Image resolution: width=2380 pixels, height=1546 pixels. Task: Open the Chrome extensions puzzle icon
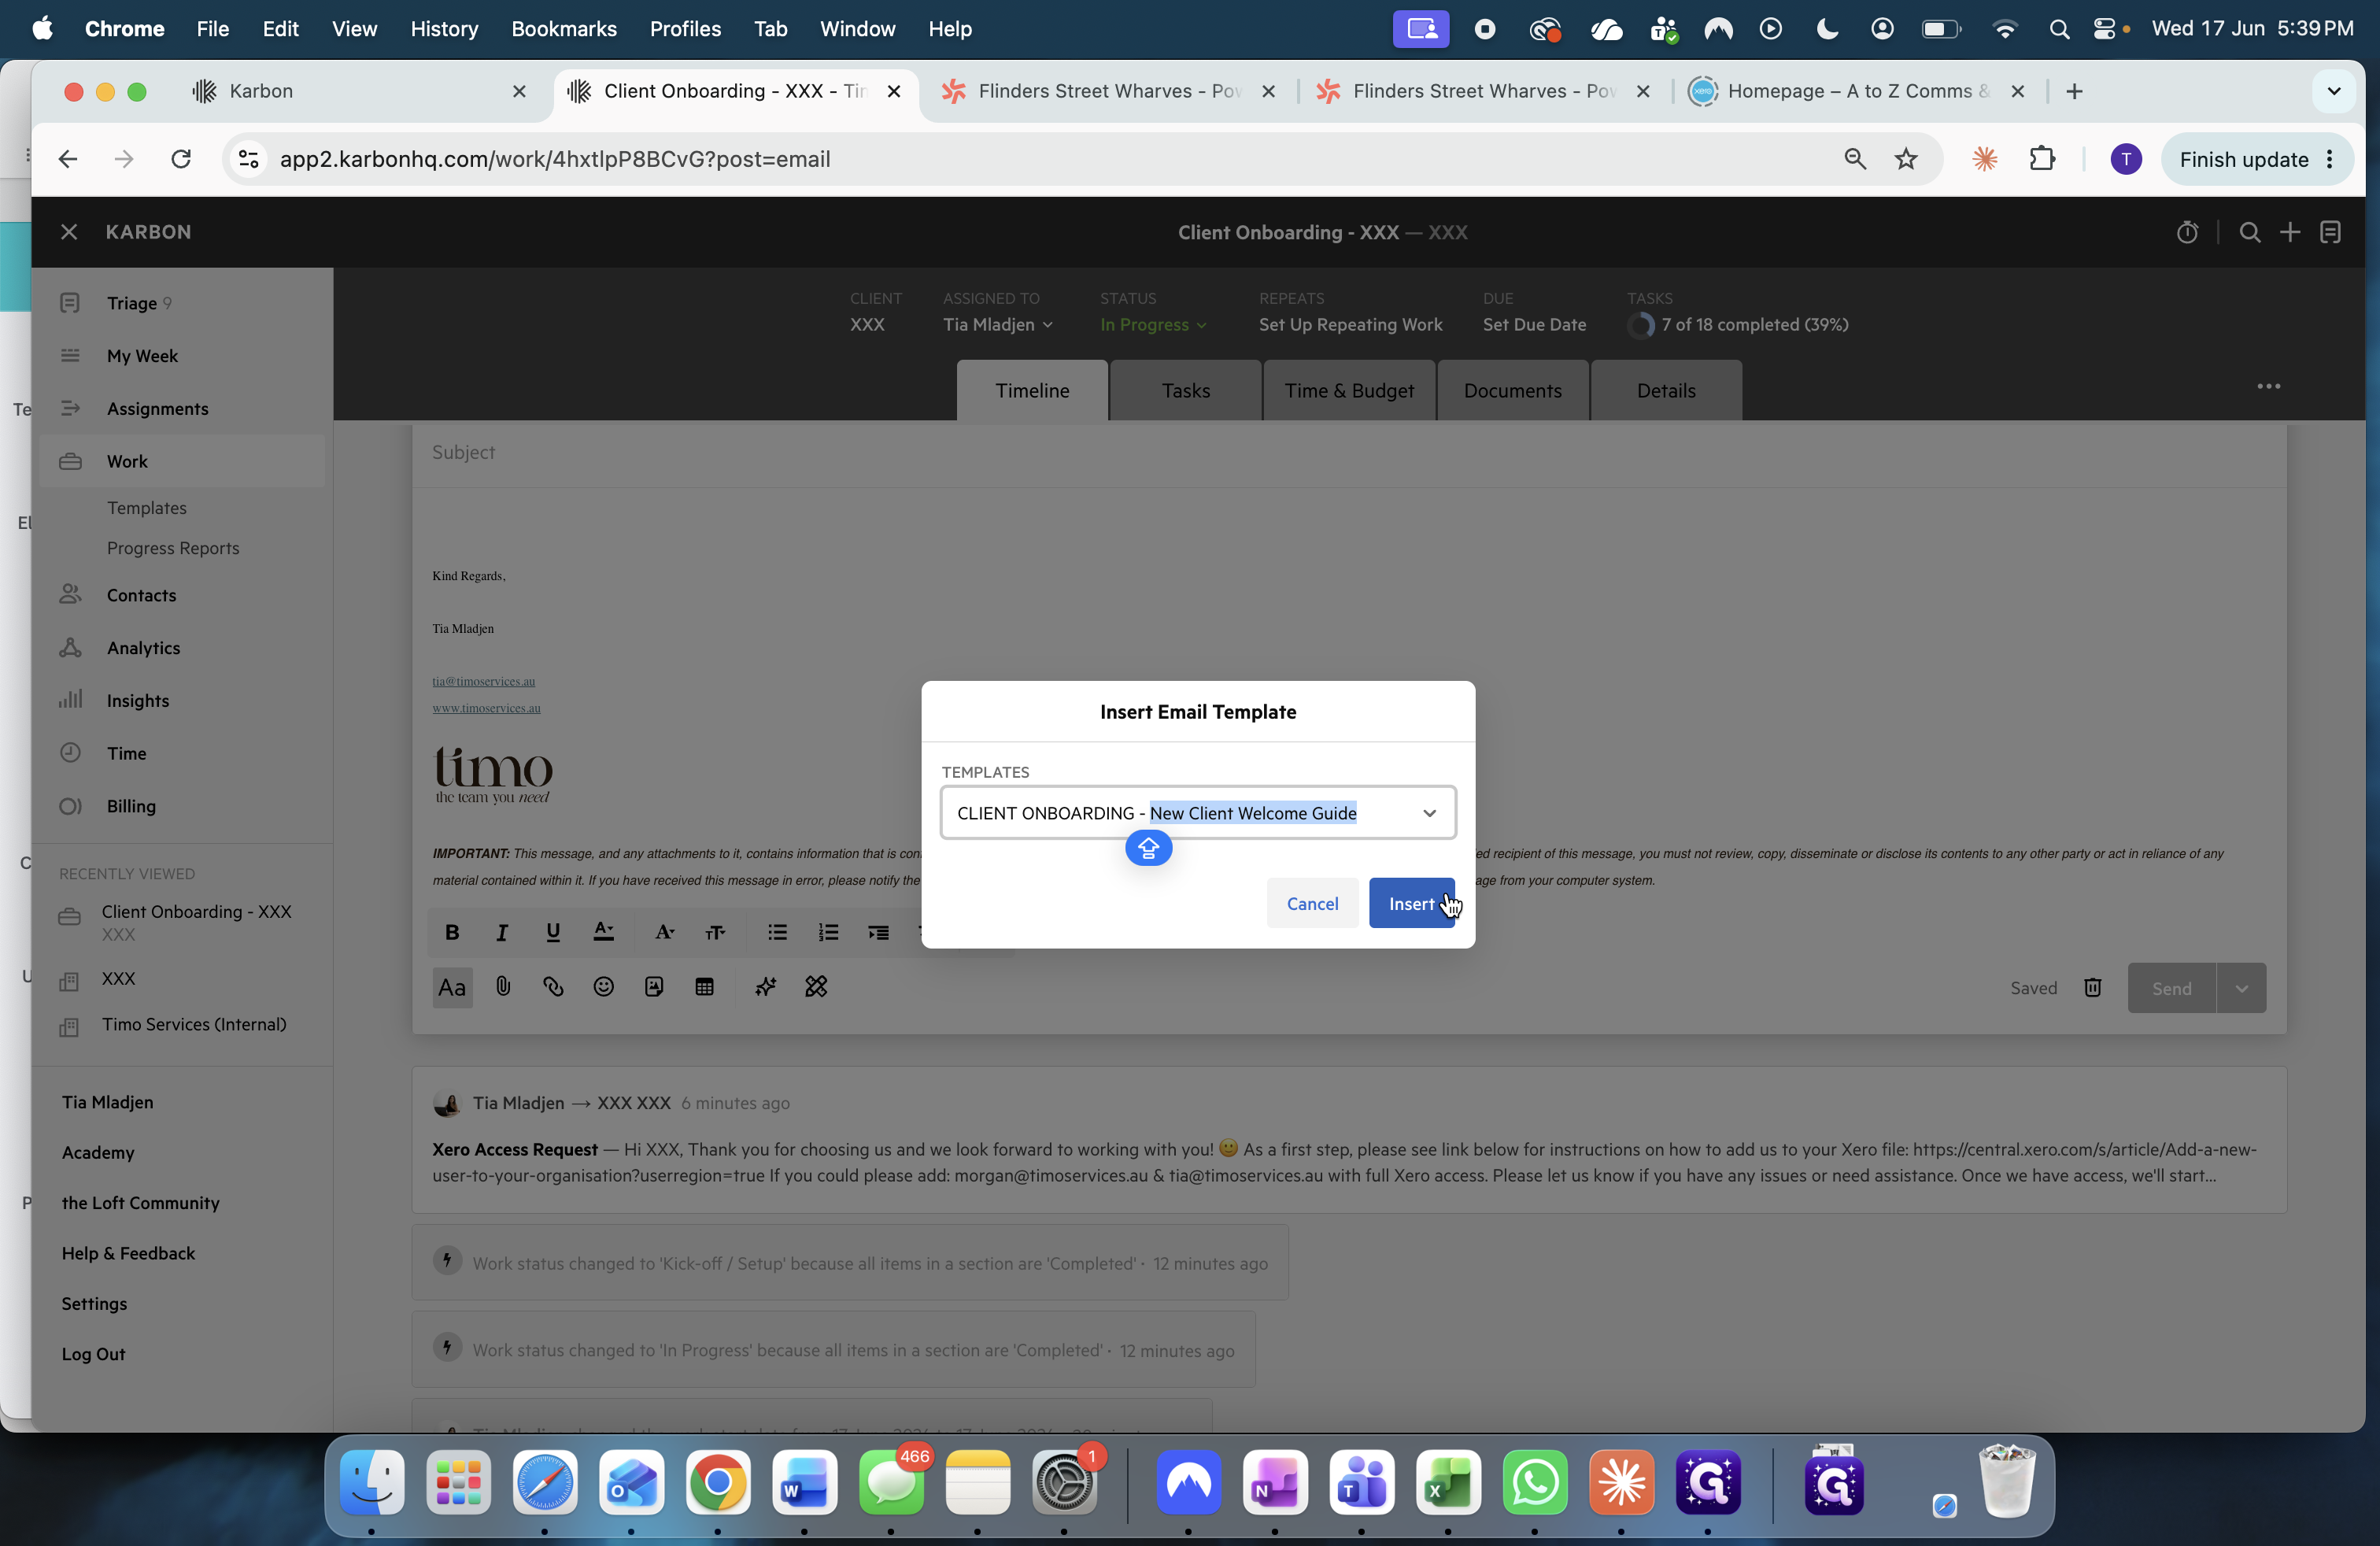tap(2042, 159)
